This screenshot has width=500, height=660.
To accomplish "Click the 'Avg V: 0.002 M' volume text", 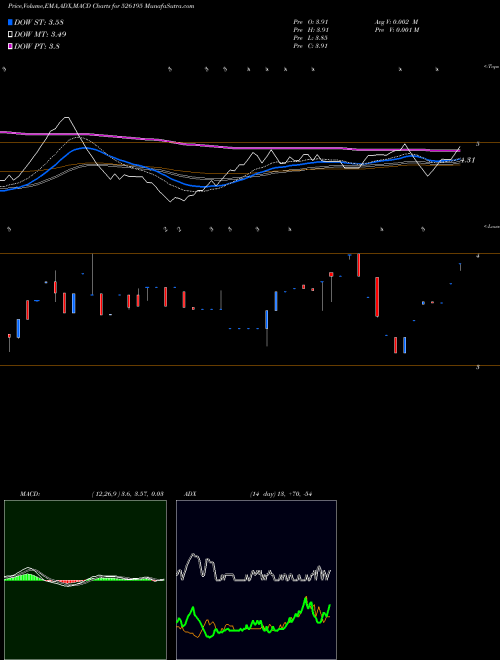I will pyautogui.click(x=396, y=22).
